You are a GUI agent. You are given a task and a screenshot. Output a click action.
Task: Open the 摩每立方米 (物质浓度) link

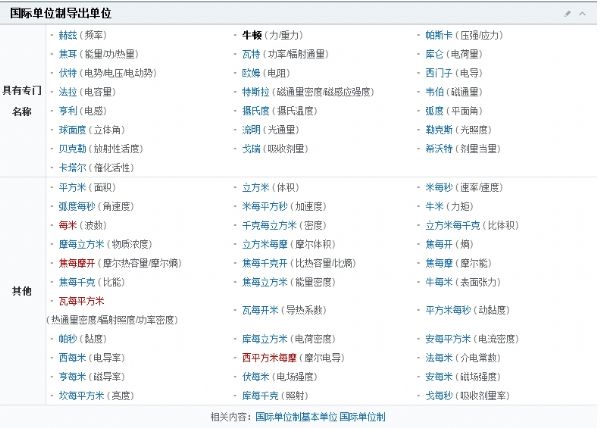82,244
